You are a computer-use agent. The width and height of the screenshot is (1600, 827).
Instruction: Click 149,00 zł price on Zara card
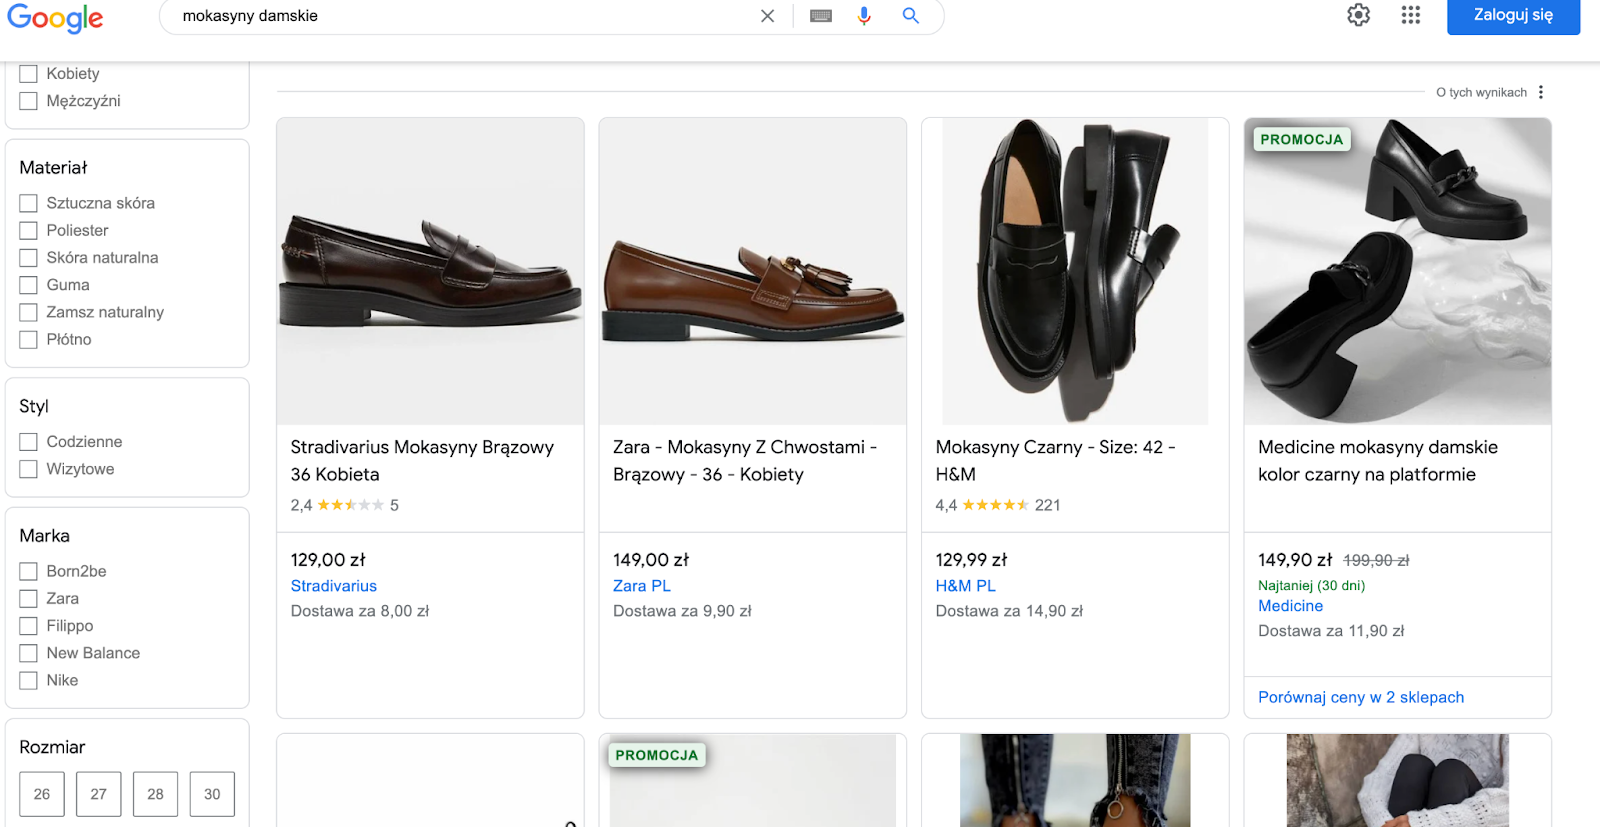pyautogui.click(x=651, y=560)
